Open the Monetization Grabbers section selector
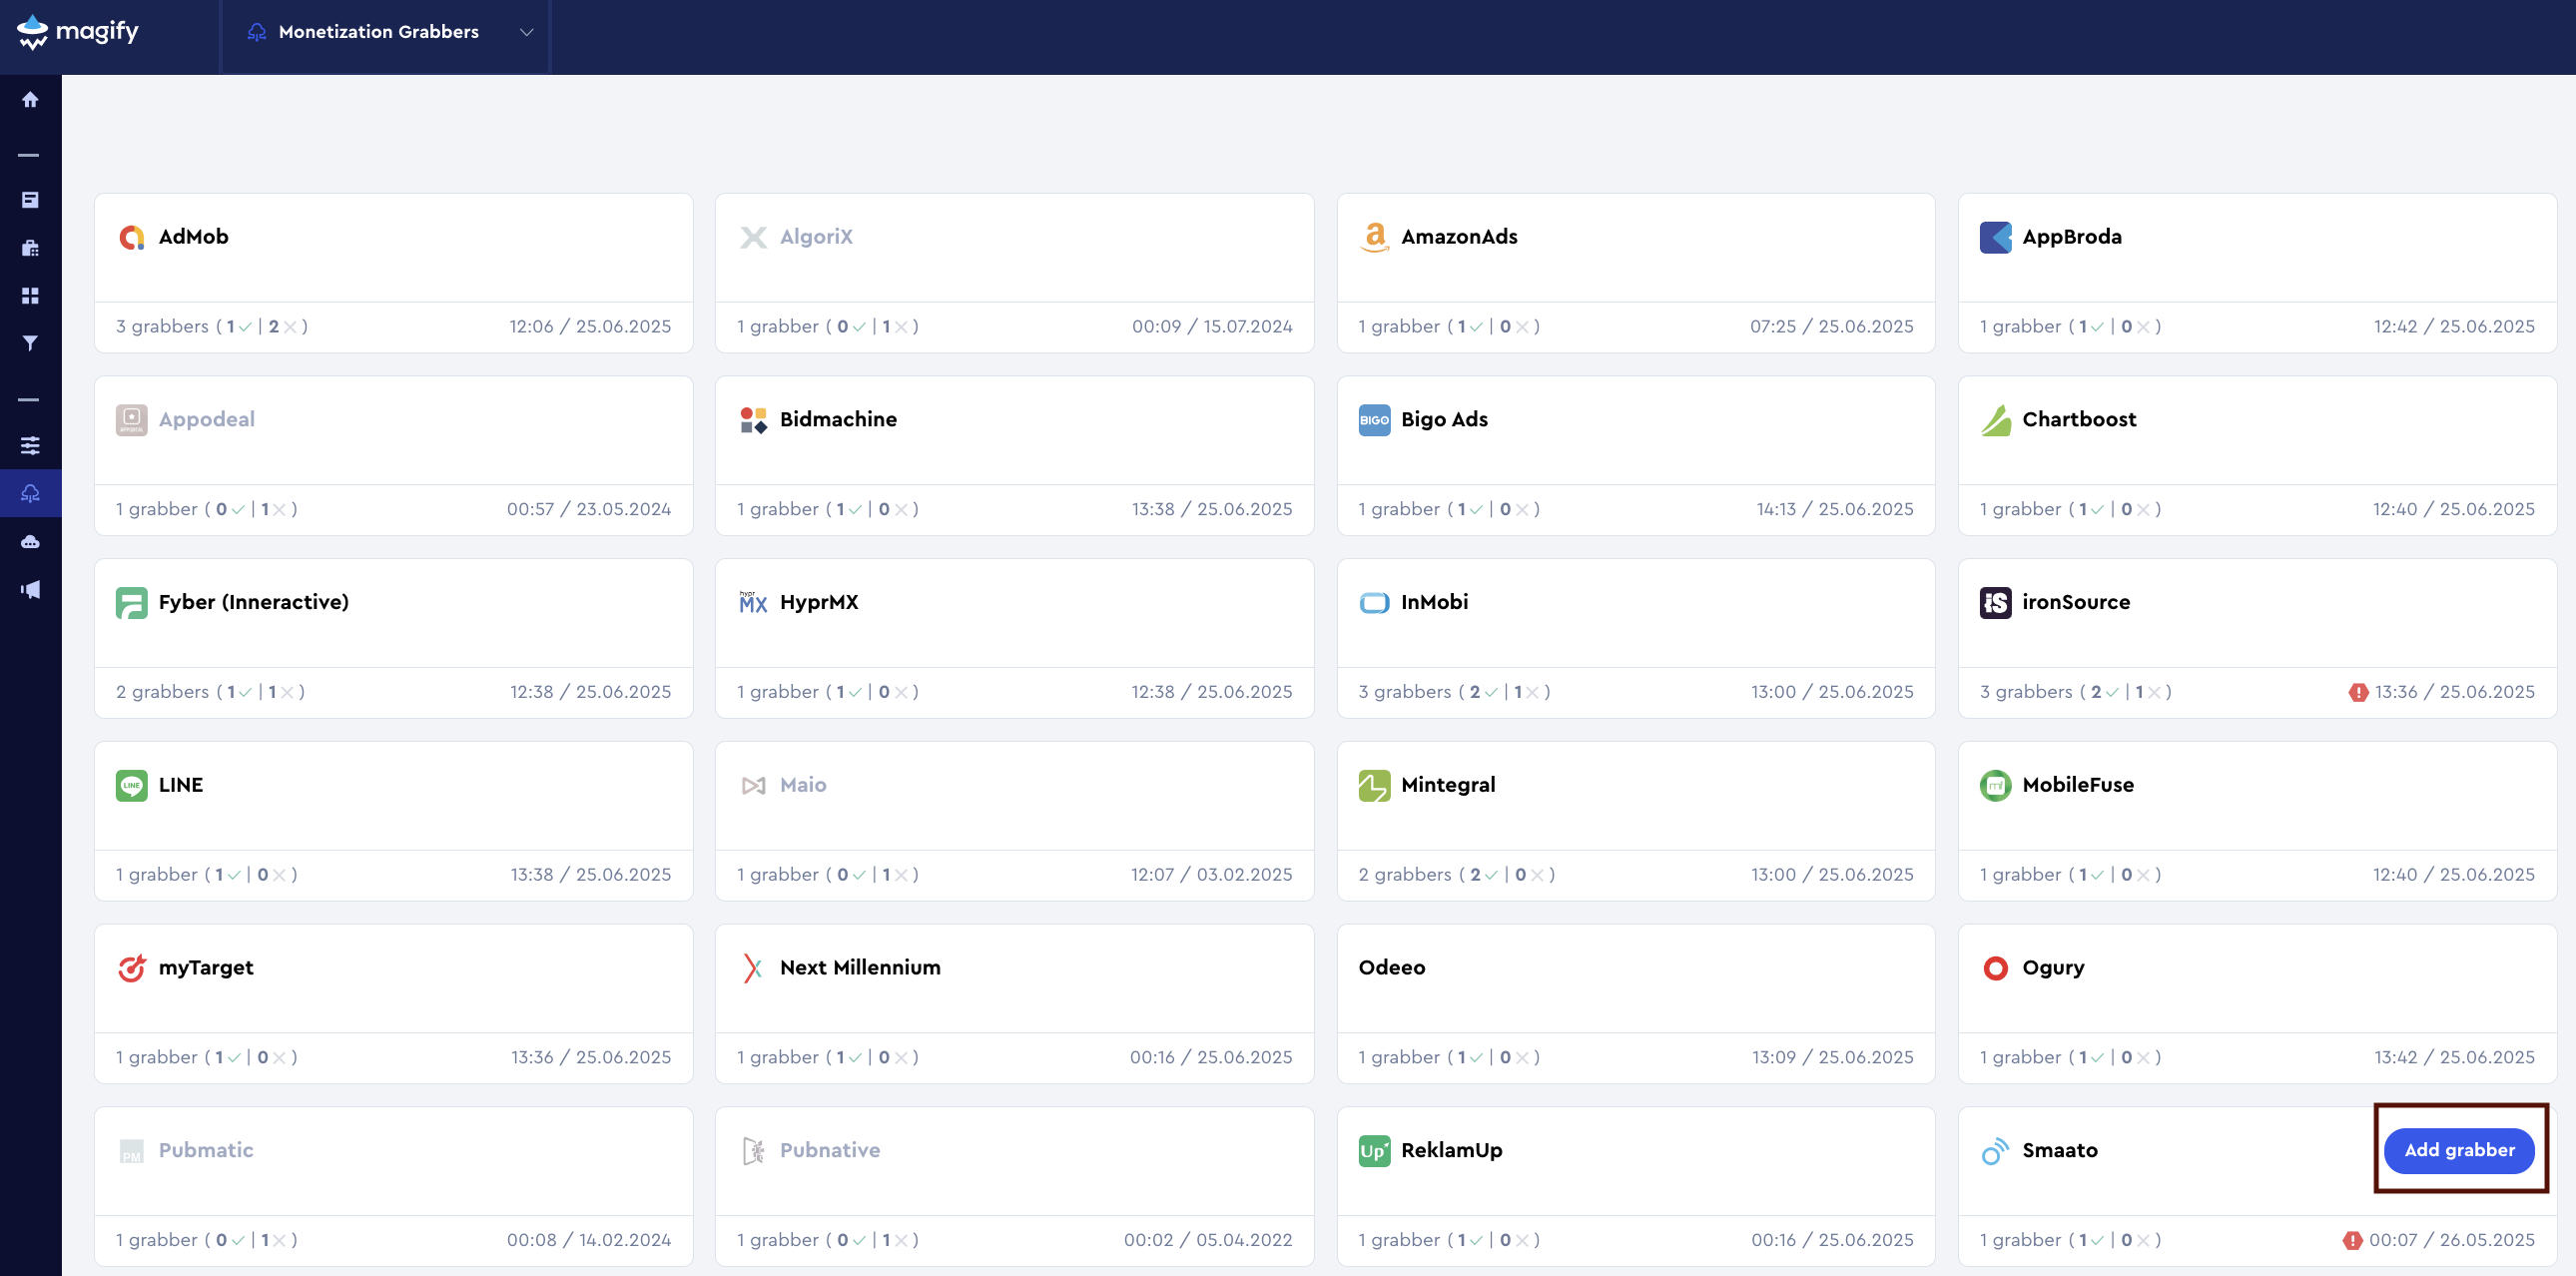 click(380, 32)
